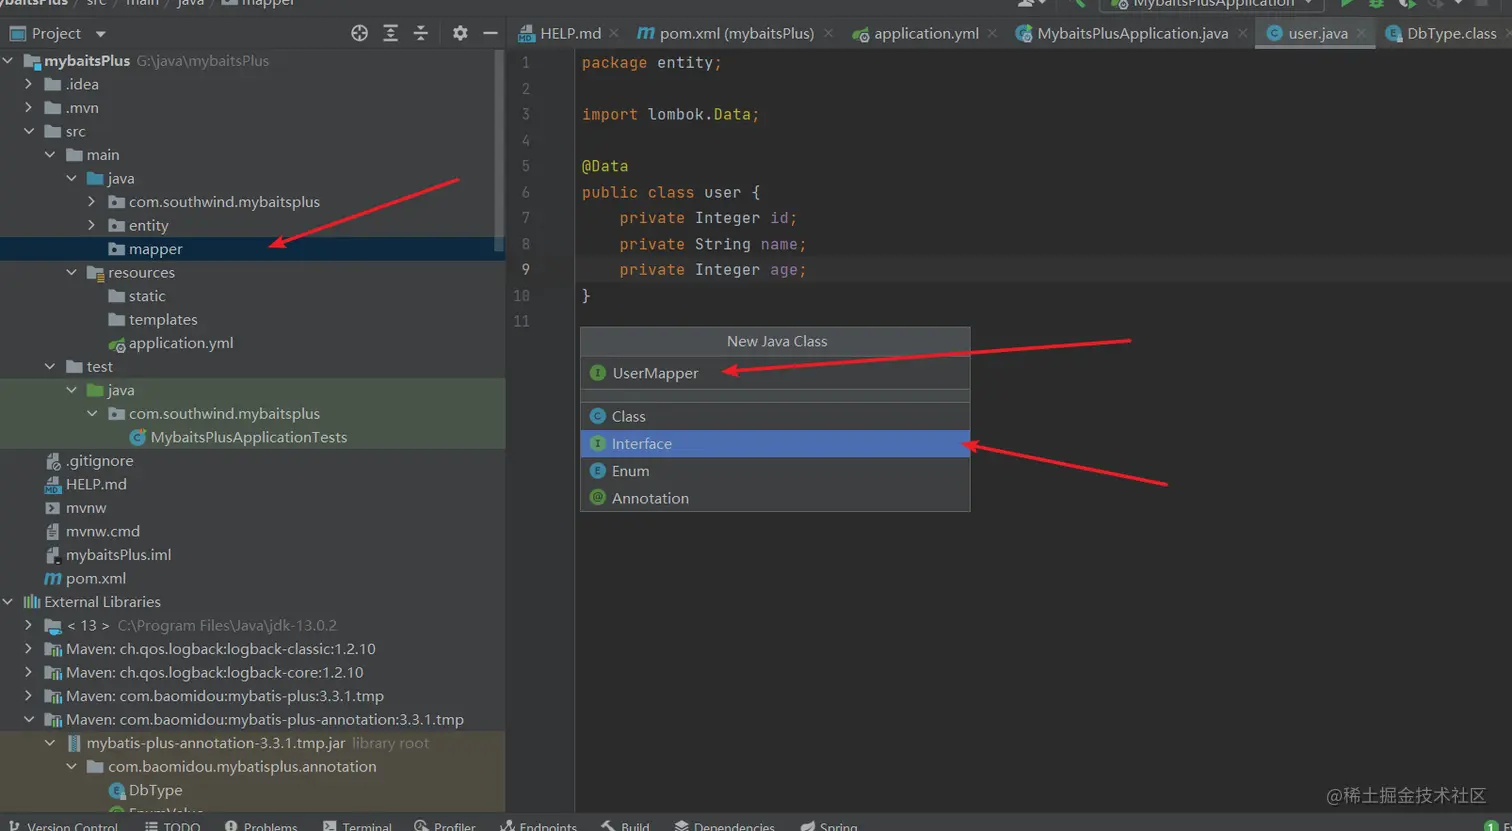The width and height of the screenshot is (1512, 831).
Task: Close the application.yml tab
Action: 992,33
